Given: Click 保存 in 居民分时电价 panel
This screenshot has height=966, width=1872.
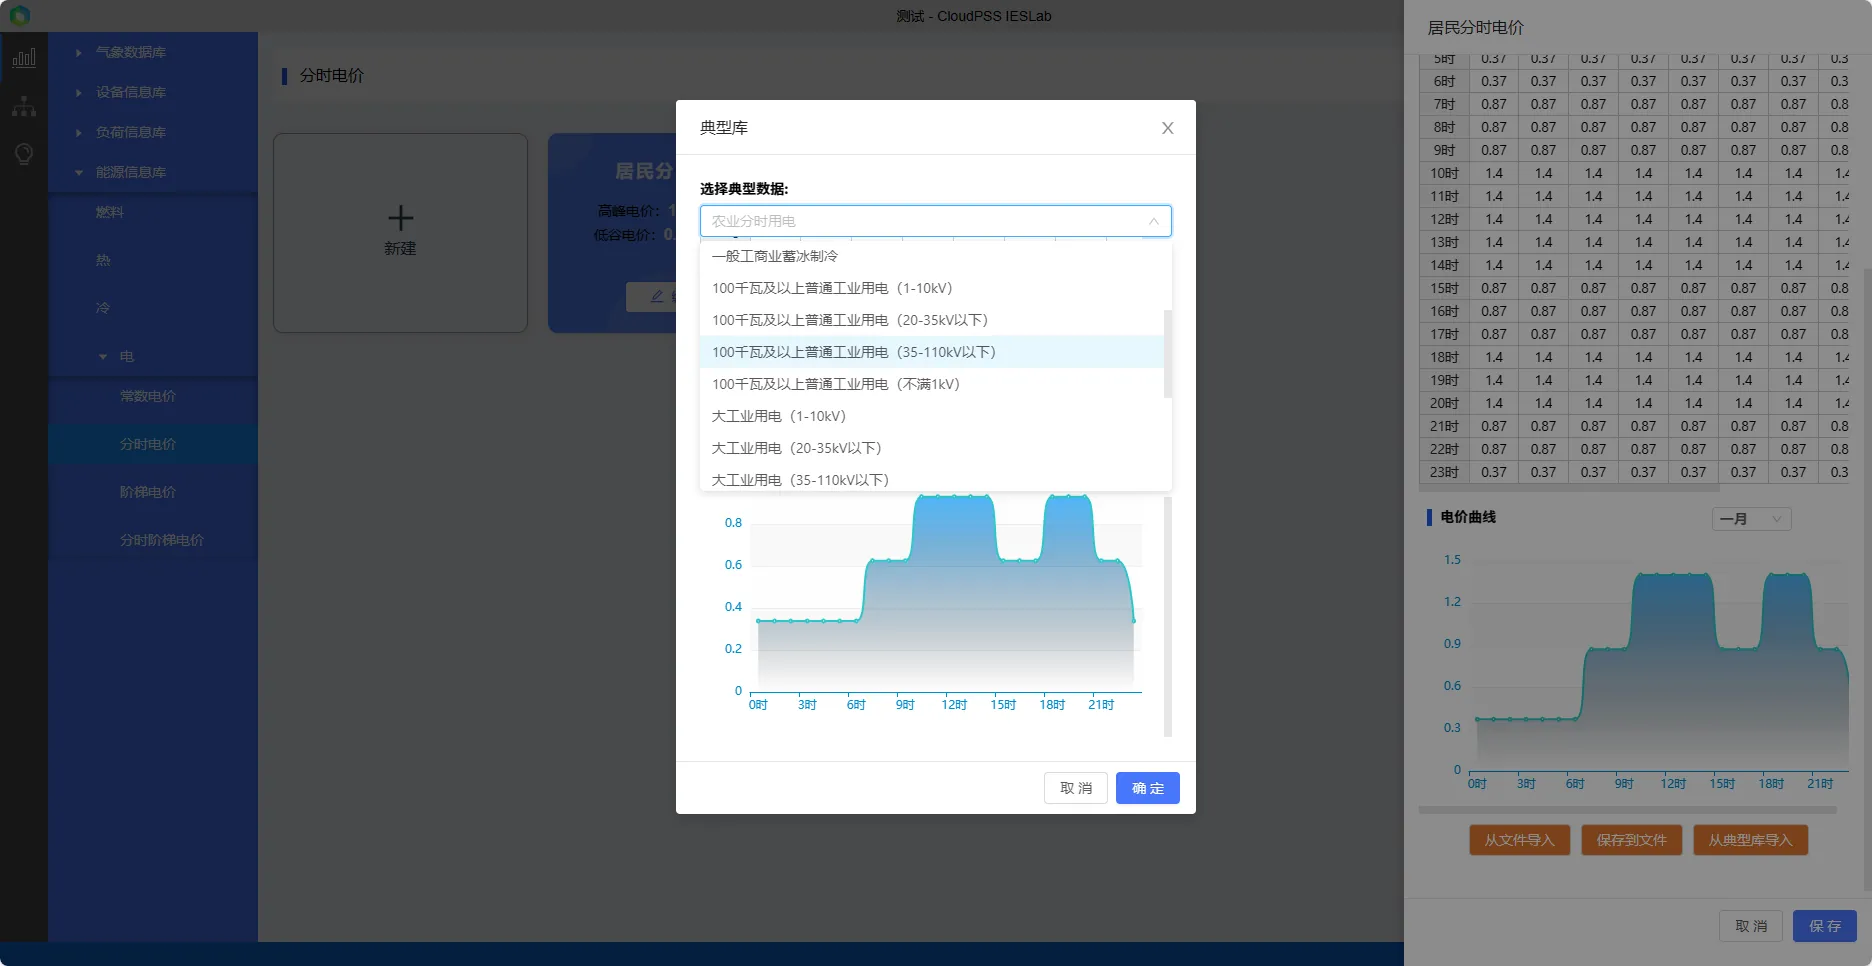Looking at the screenshot, I should coord(1825,926).
